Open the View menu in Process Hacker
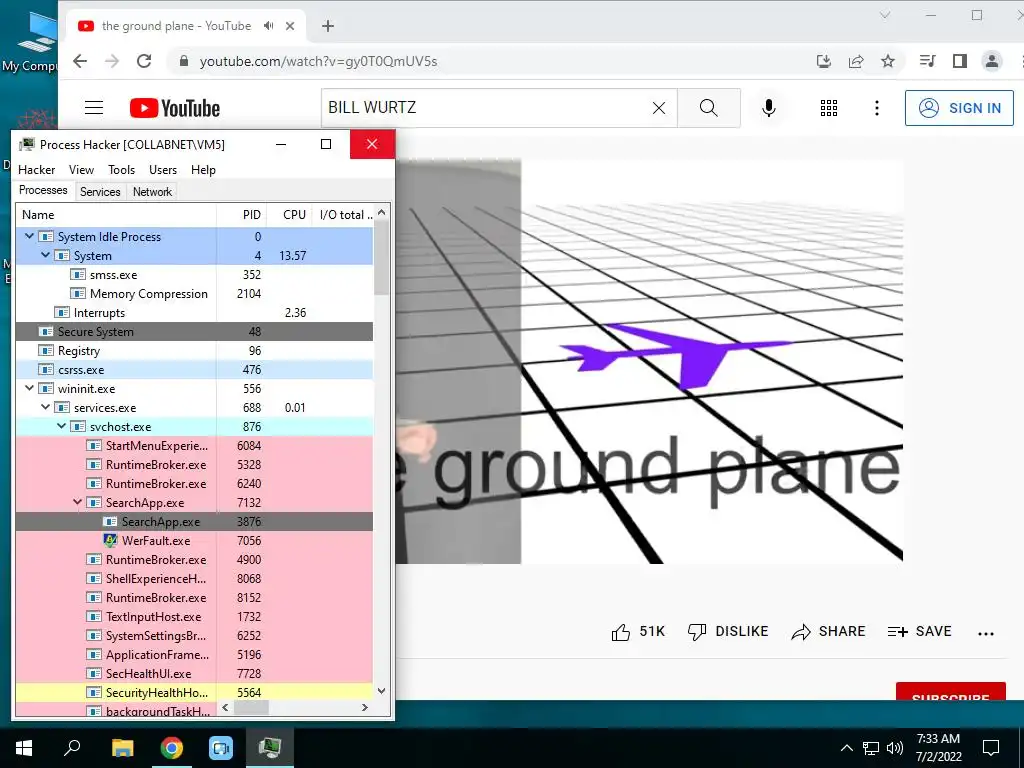1024x768 pixels. [x=82, y=170]
